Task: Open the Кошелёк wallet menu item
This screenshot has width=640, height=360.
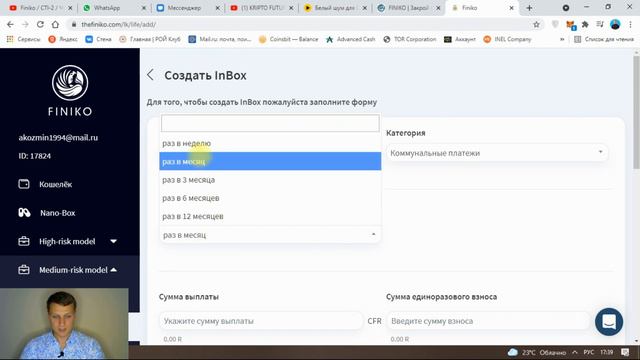Action: (x=45, y=184)
